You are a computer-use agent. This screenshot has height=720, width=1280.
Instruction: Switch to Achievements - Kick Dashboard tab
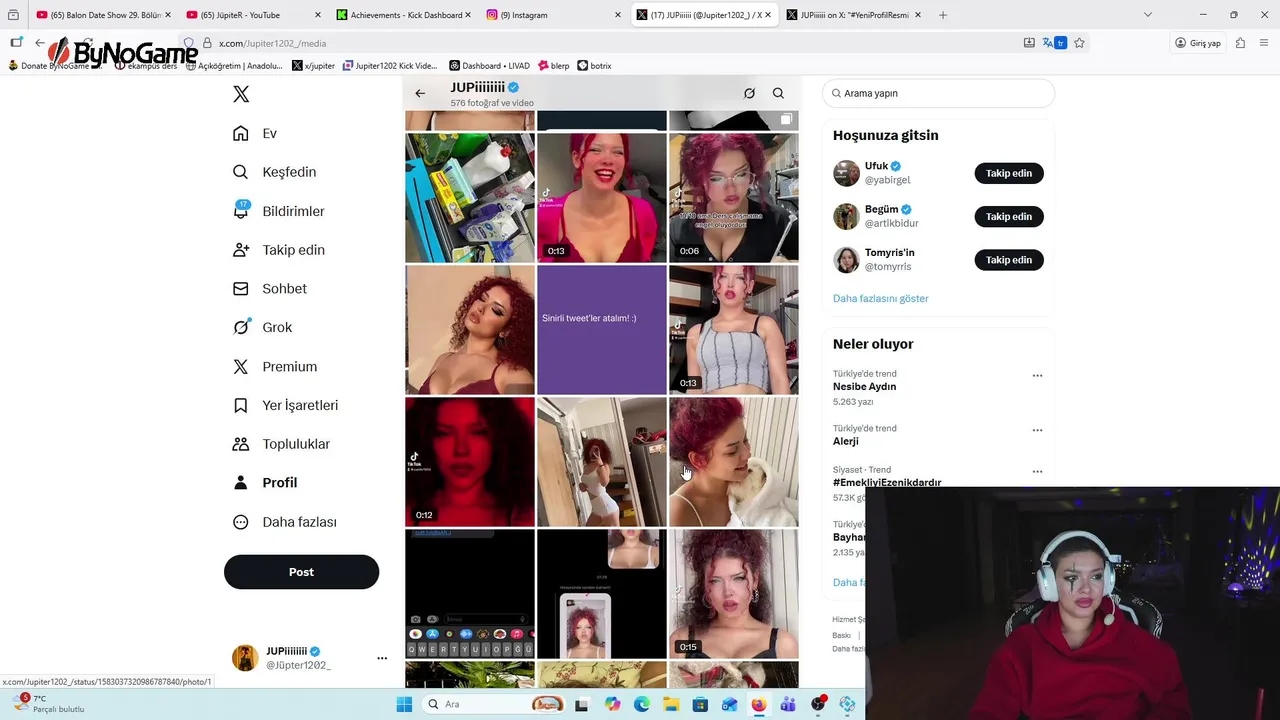click(403, 15)
